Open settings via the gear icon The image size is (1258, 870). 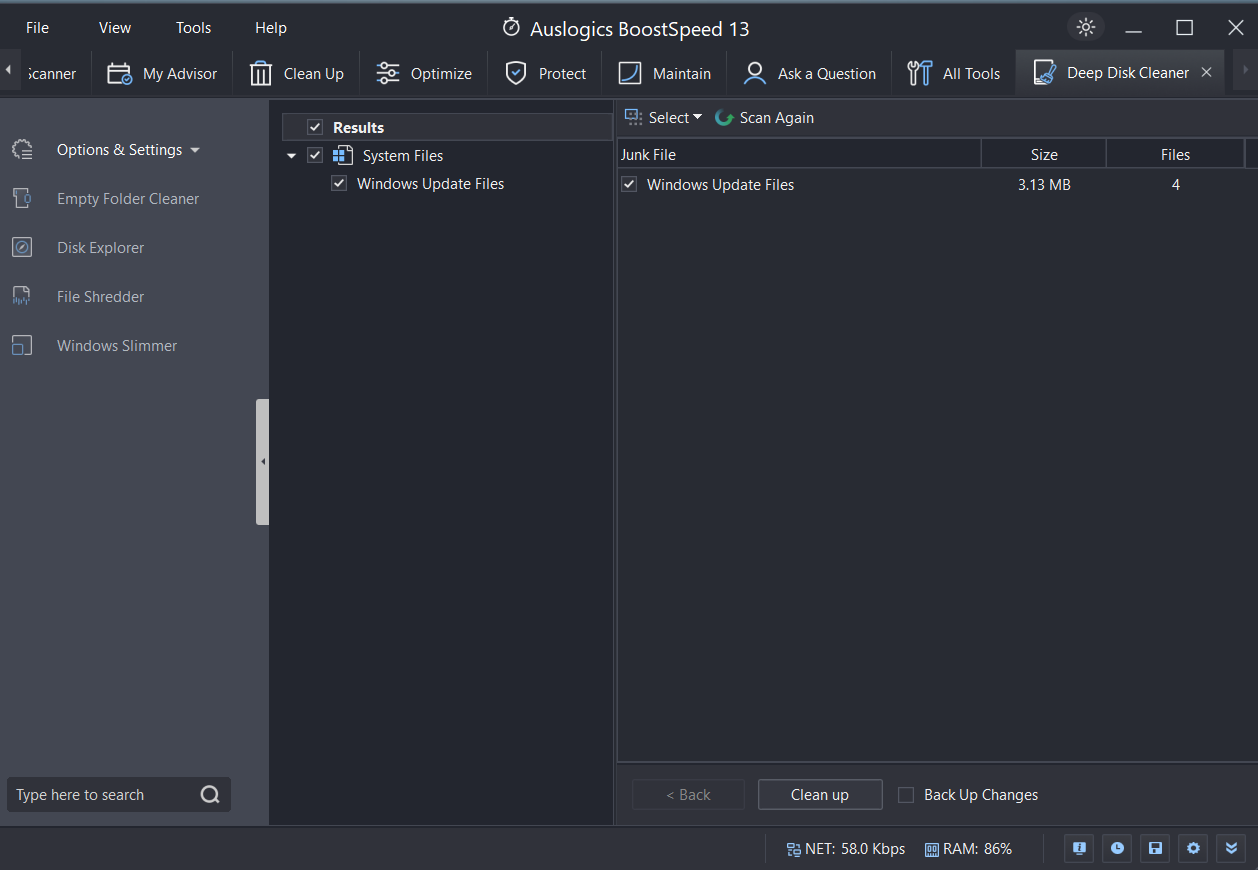click(x=1193, y=848)
